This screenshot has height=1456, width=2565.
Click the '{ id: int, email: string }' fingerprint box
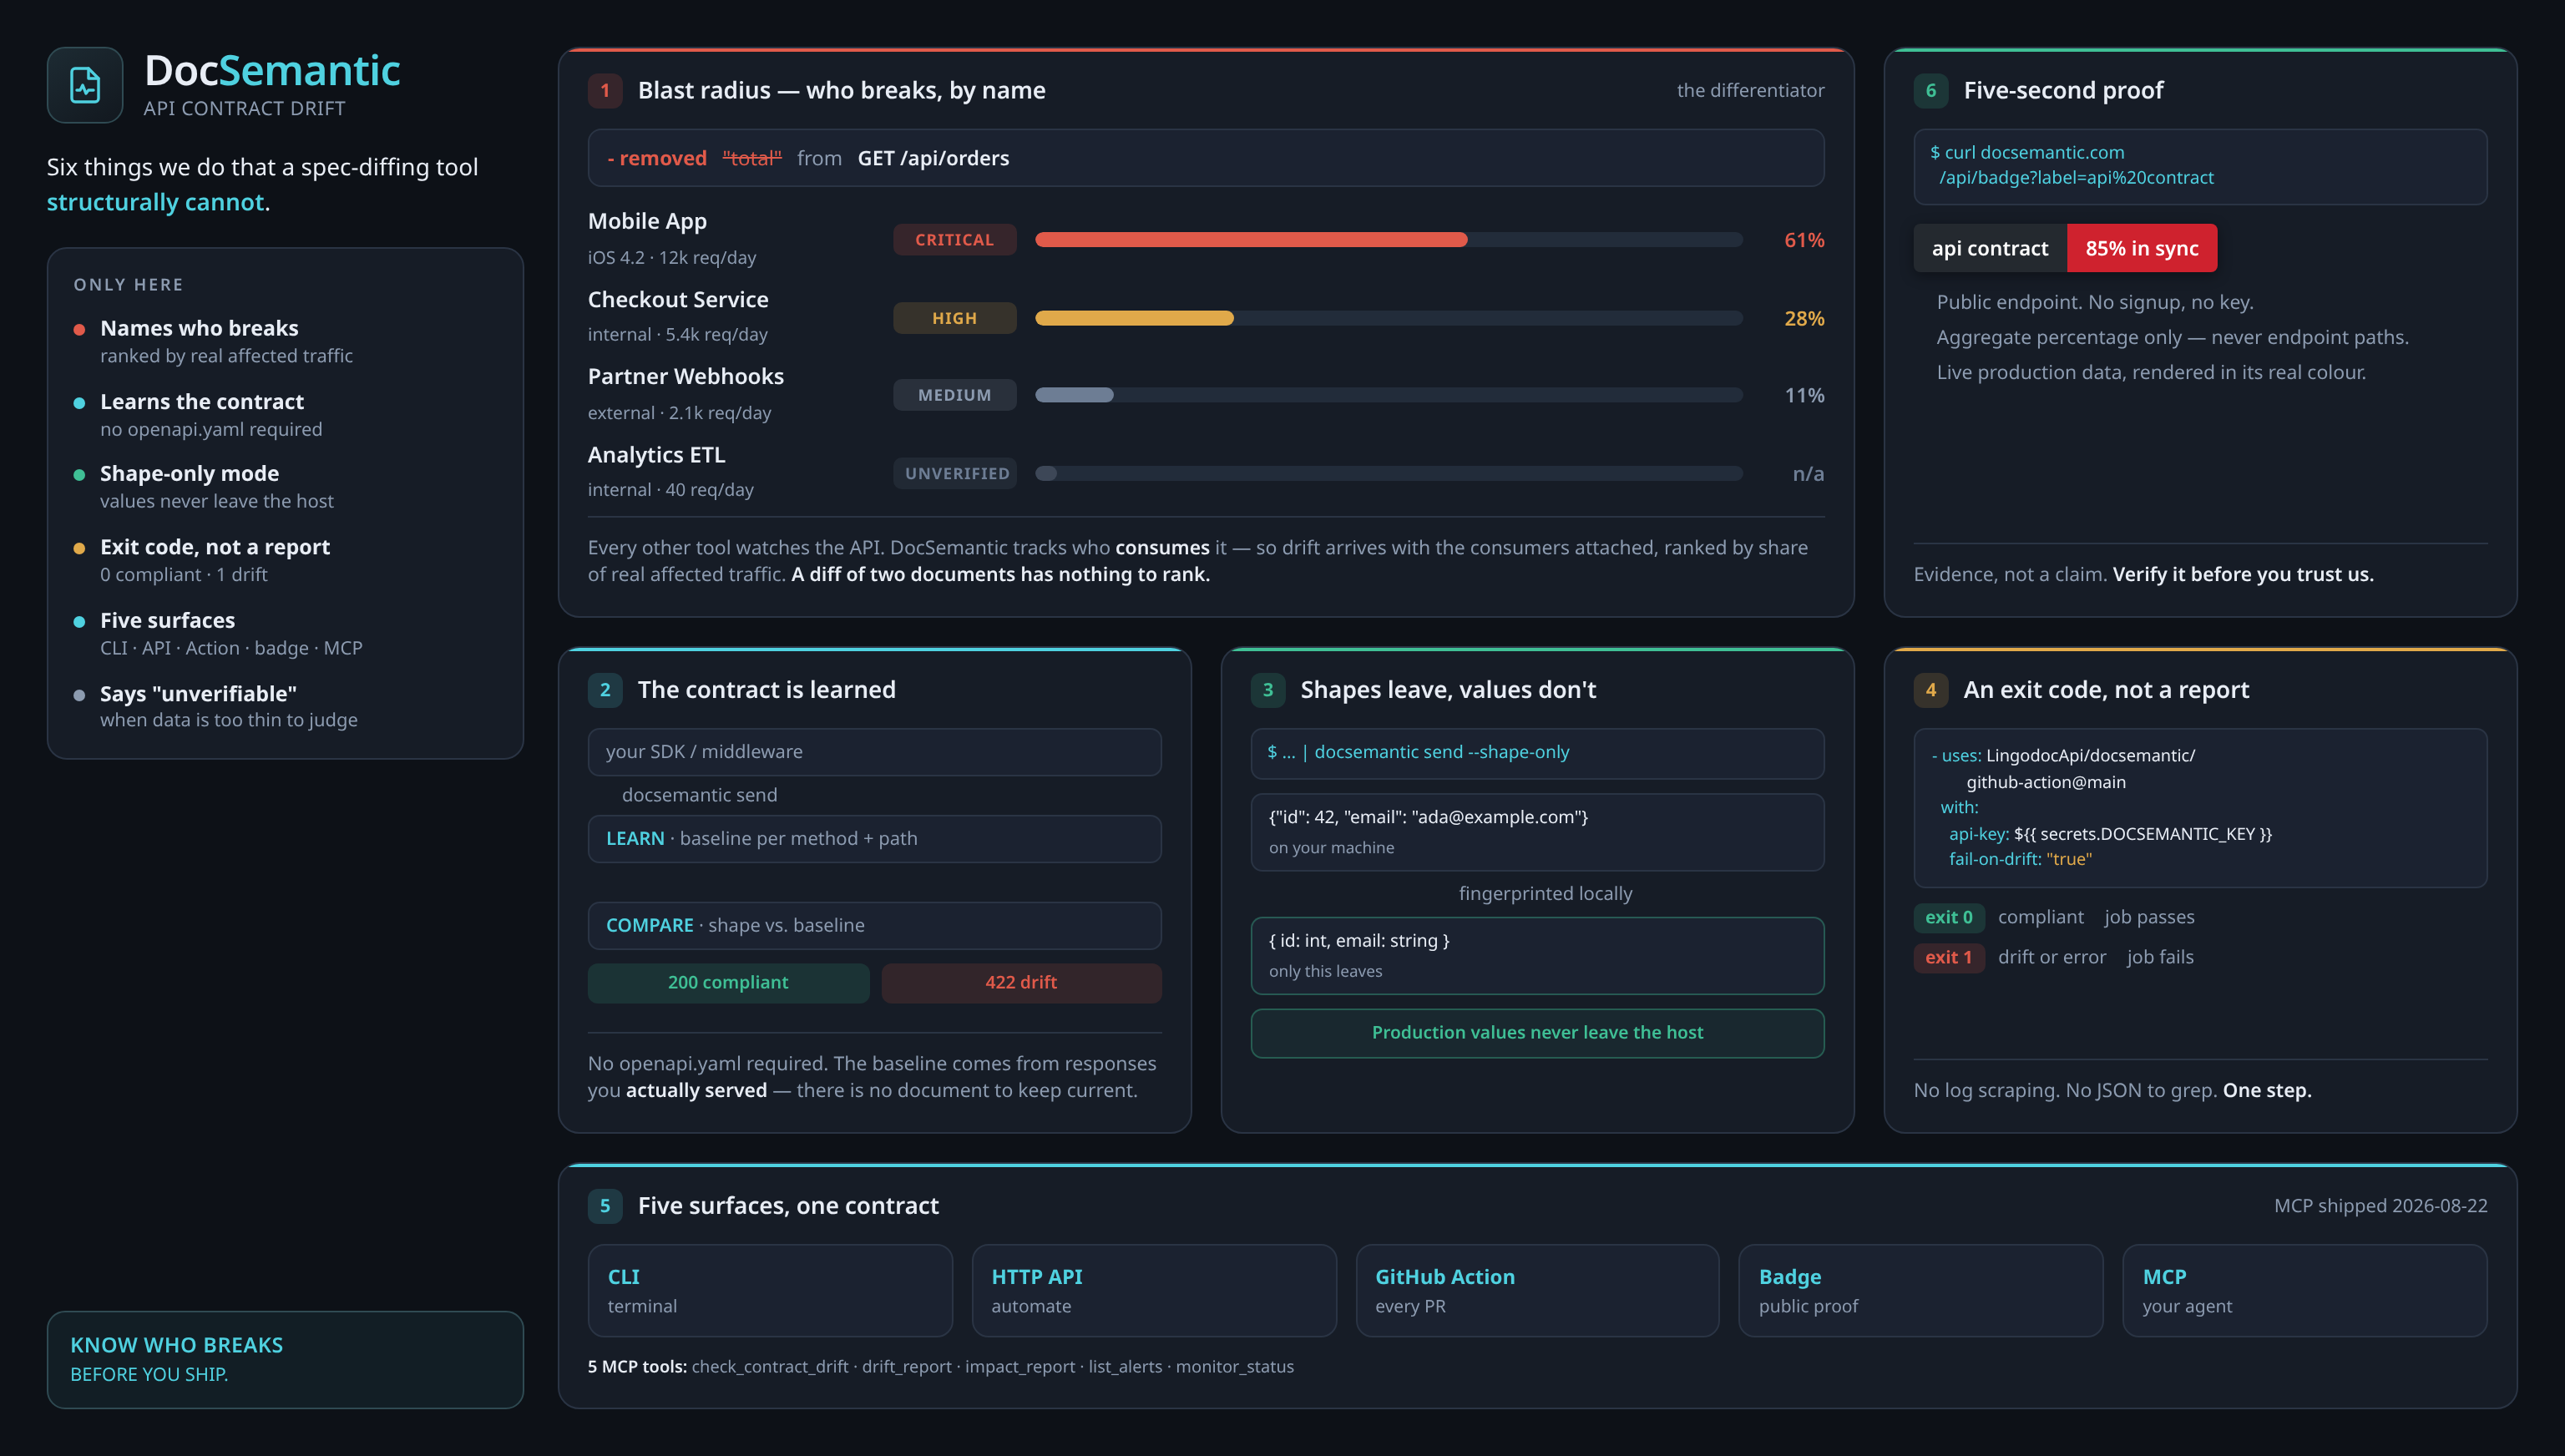(x=1537, y=955)
